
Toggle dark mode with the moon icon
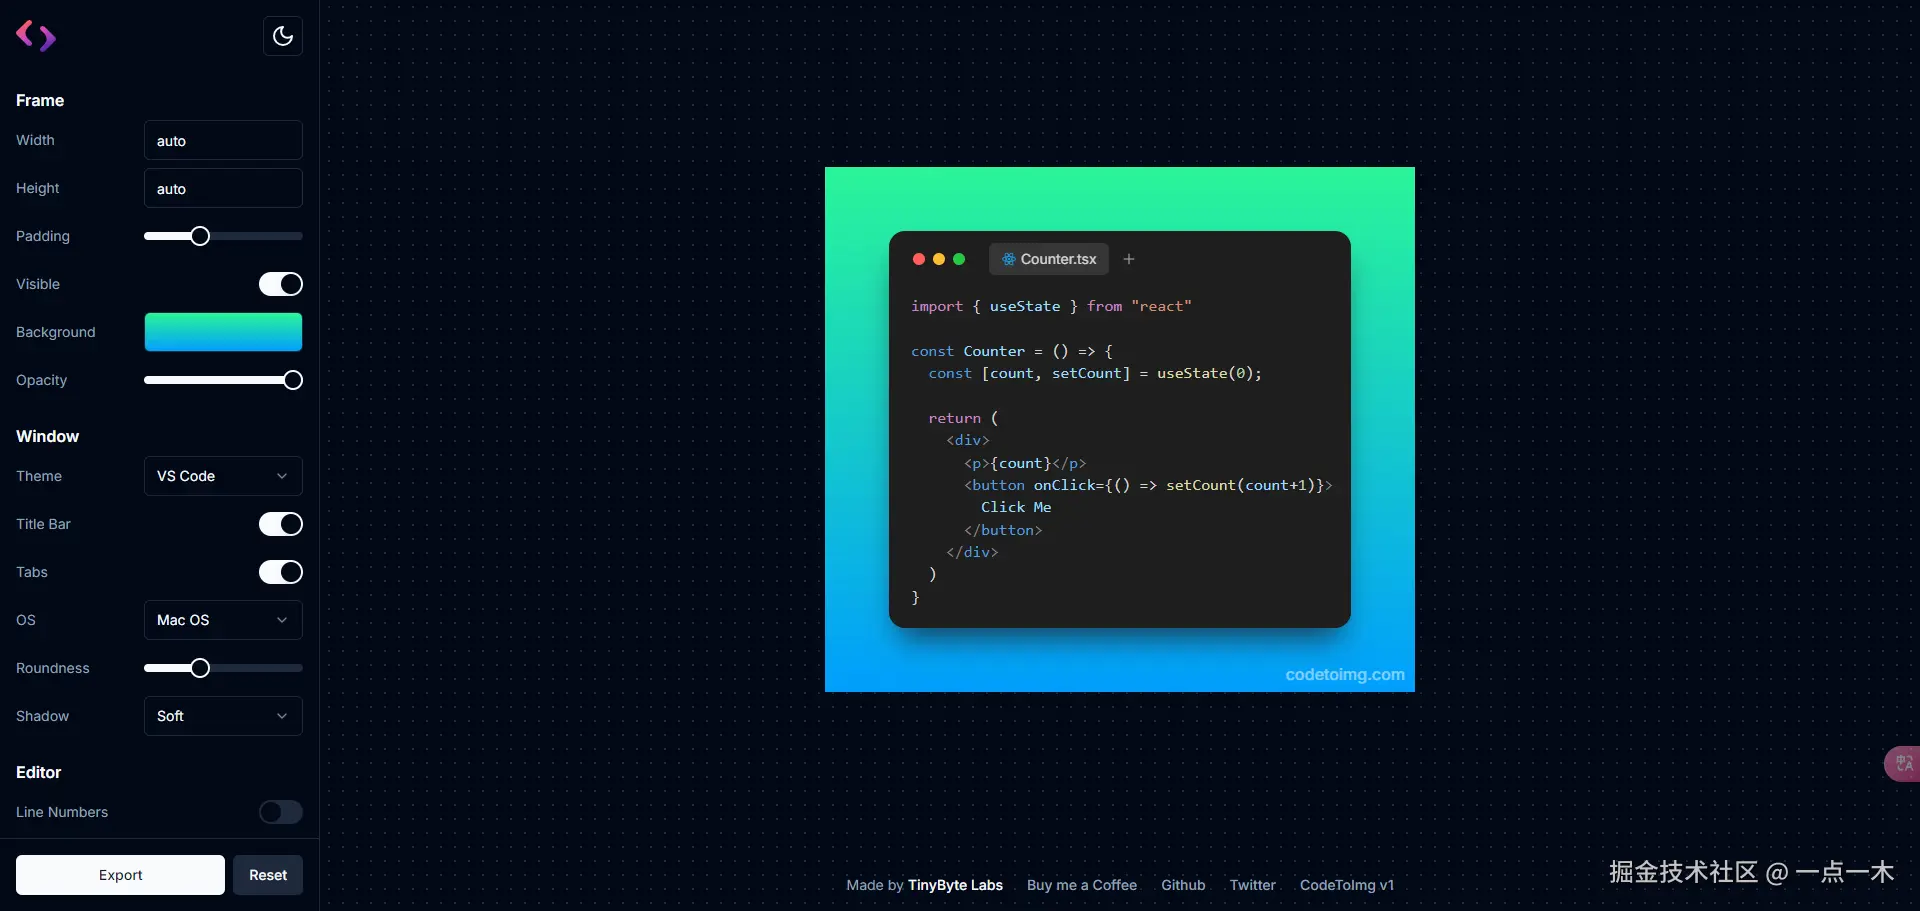(282, 36)
